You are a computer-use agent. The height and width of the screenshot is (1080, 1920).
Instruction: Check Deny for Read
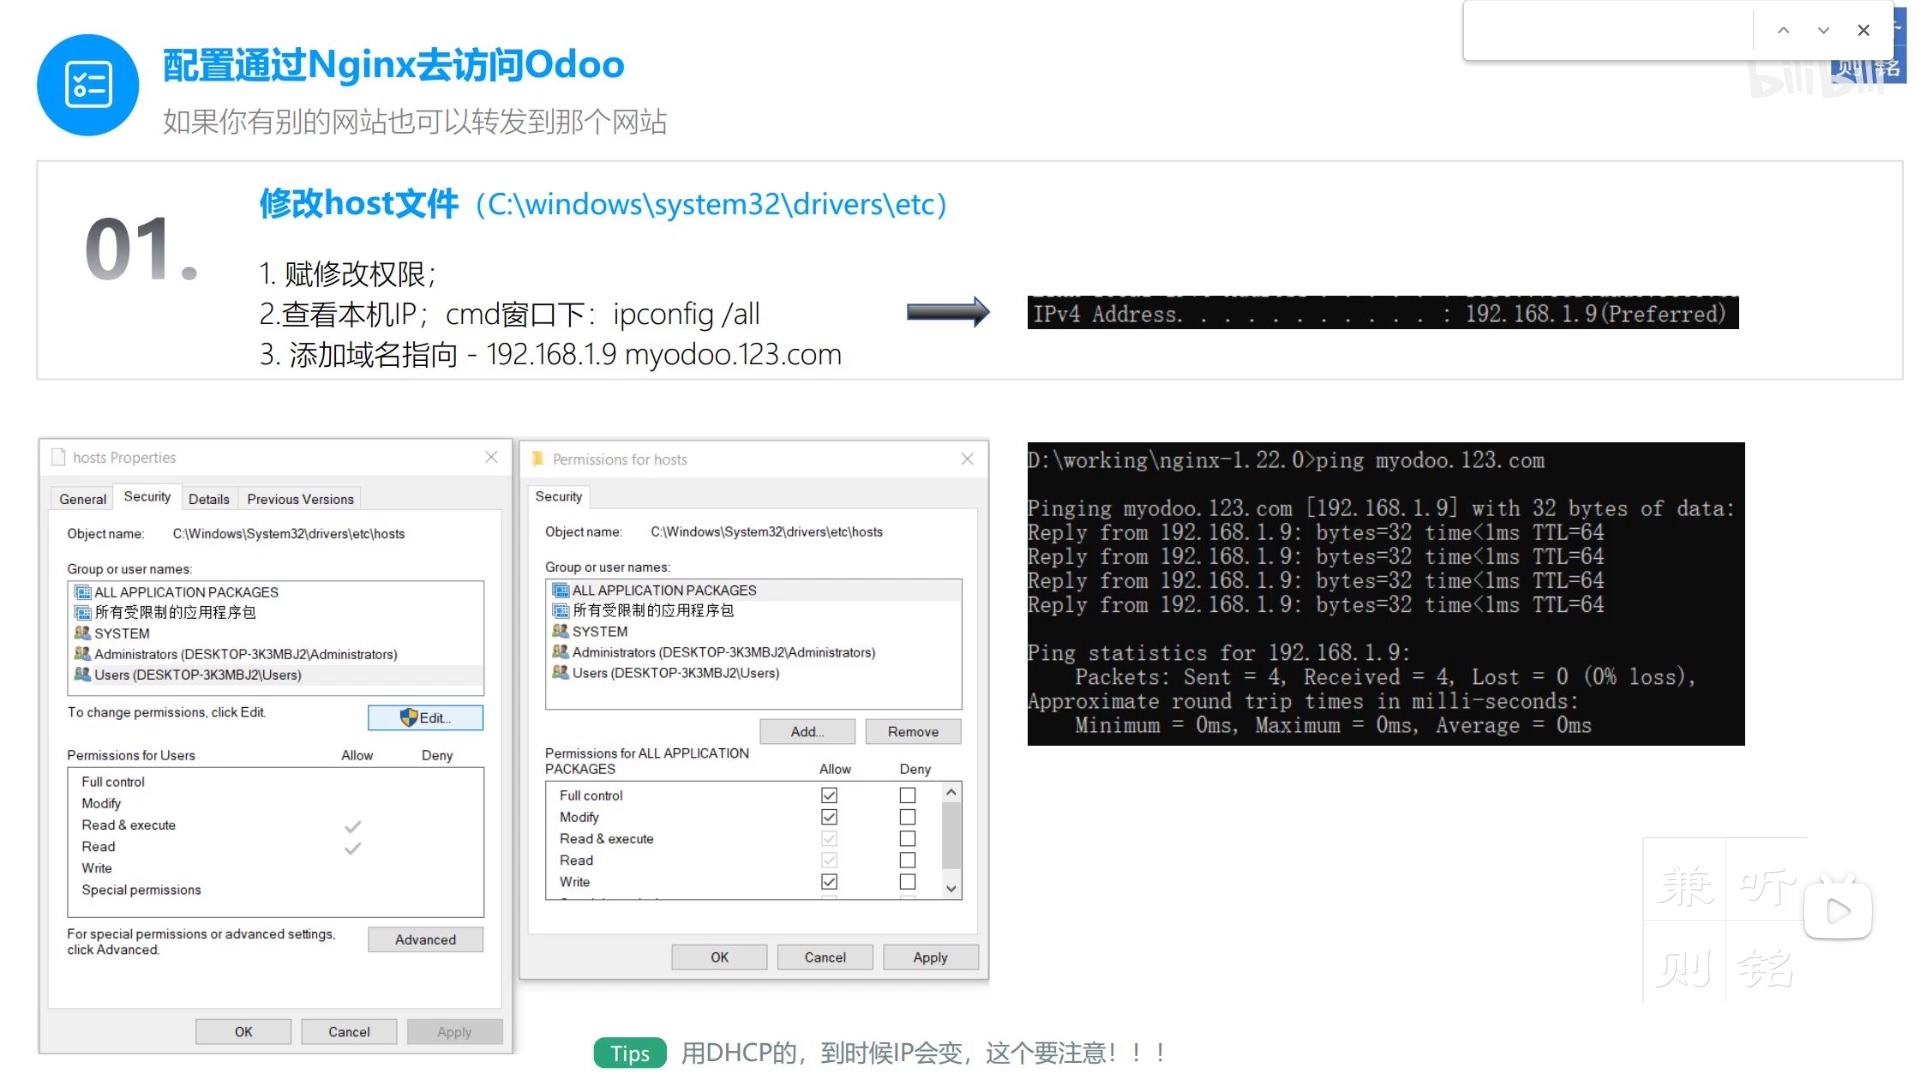tap(907, 860)
